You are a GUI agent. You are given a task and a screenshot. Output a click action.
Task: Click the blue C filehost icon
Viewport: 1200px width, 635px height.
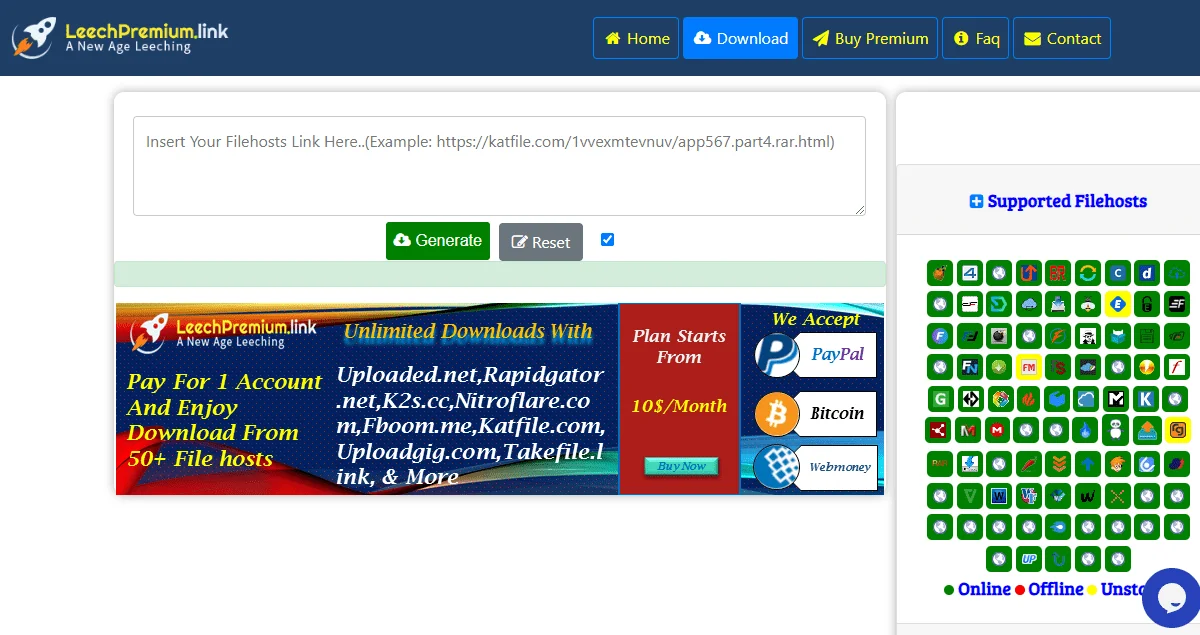coord(1117,273)
